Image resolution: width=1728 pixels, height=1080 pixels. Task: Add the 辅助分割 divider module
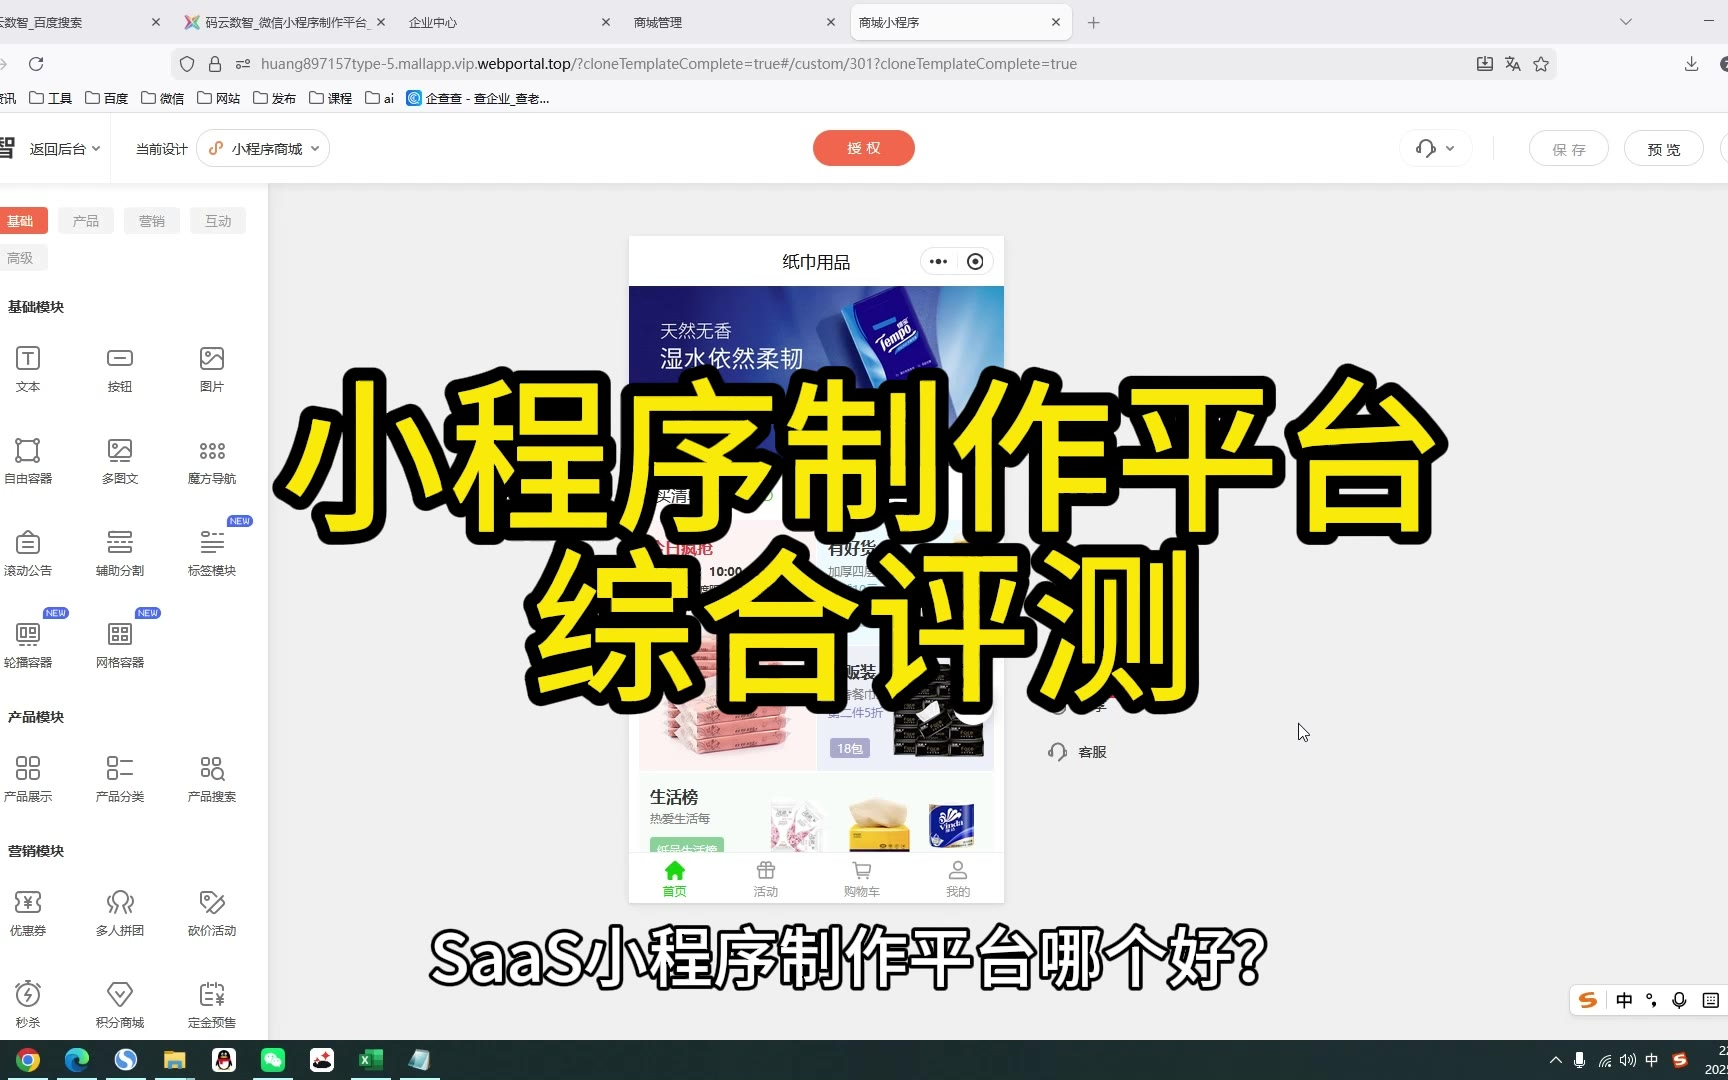pyautogui.click(x=120, y=553)
